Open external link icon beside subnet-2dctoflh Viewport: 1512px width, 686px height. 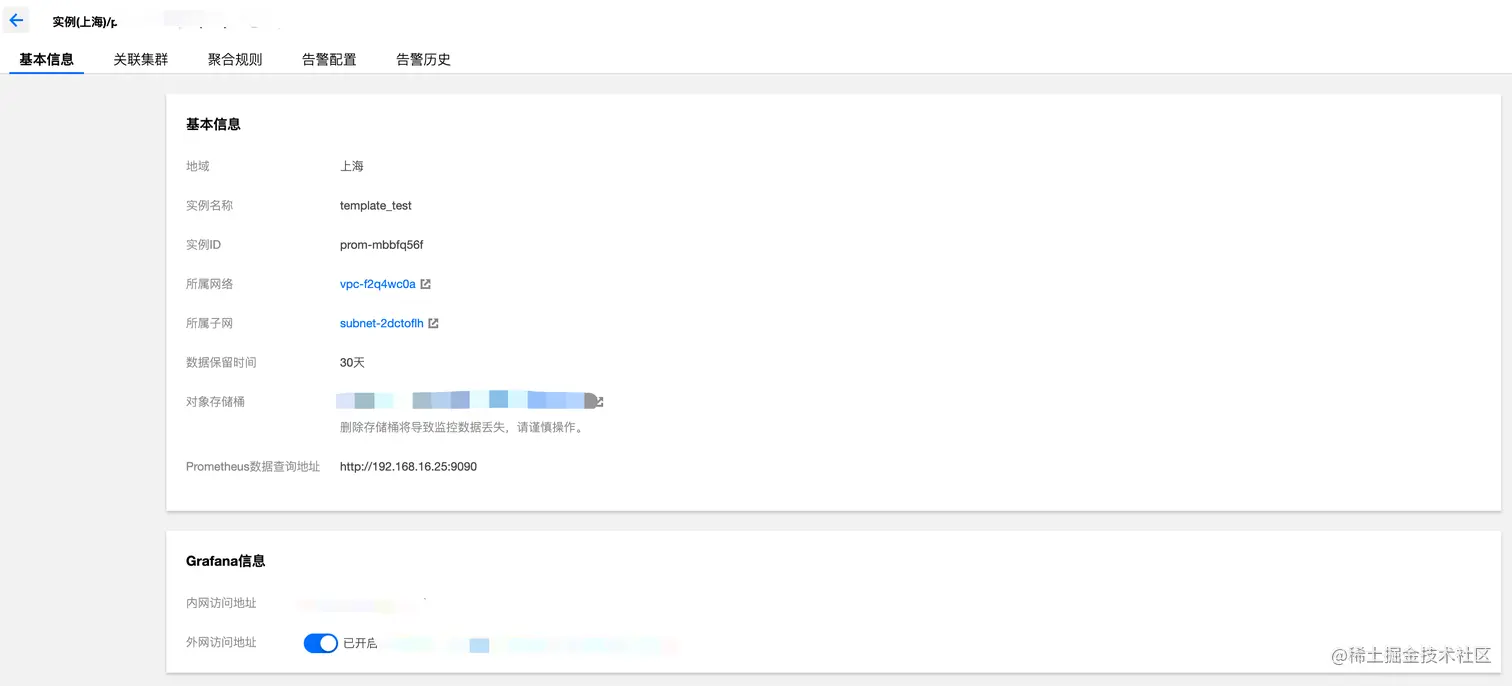coord(433,323)
